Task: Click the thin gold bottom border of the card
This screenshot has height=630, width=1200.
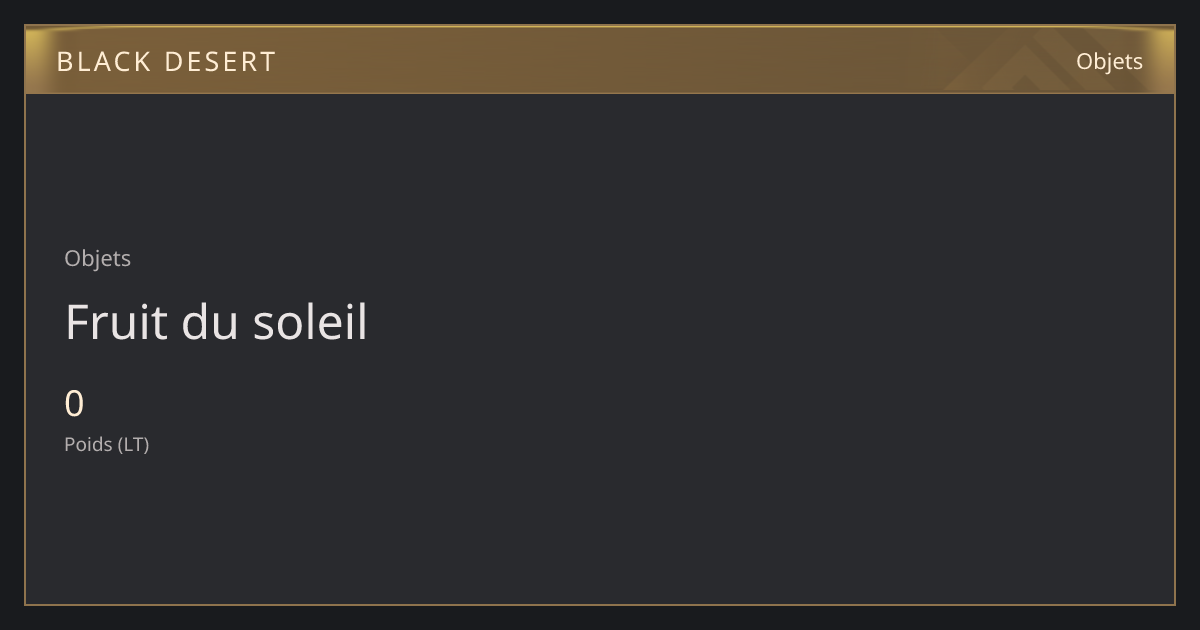Action: coord(600,604)
